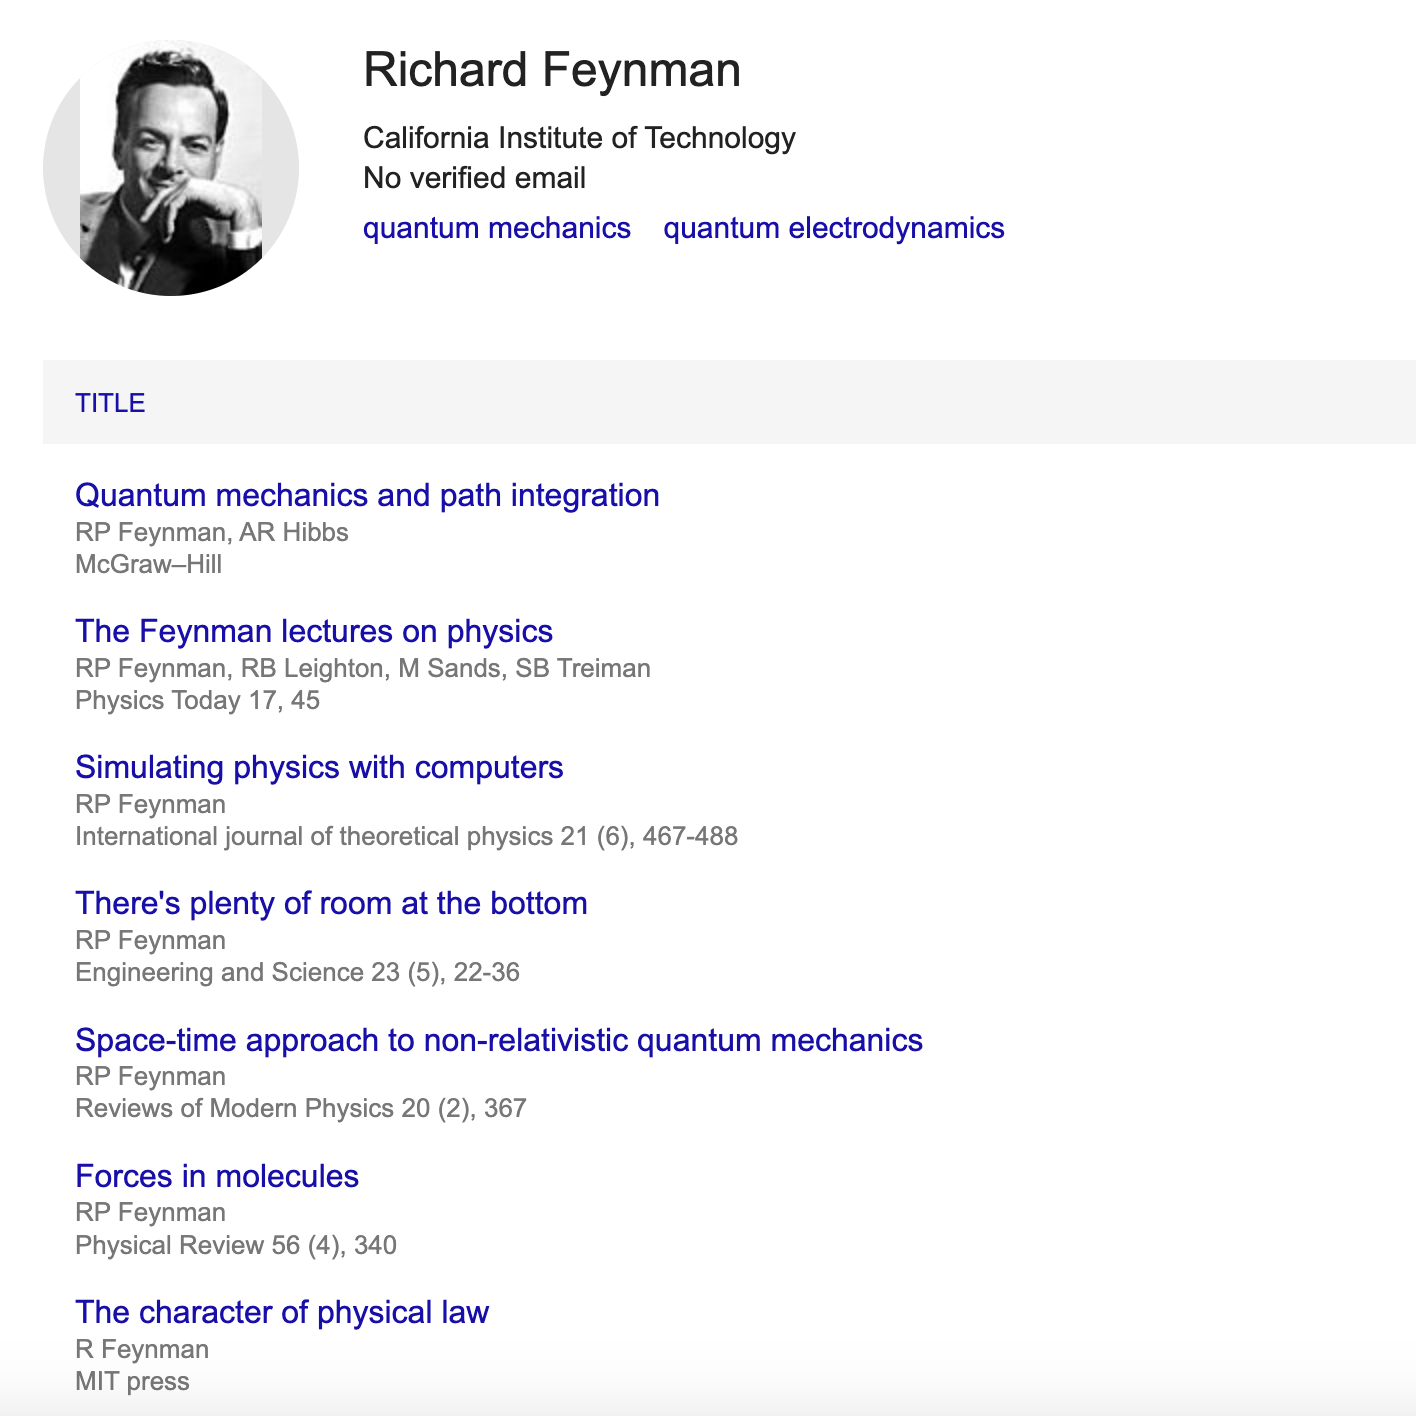The image size is (1416, 1416).
Task: Sort publications by the TITLE column header
Action: click(110, 403)
